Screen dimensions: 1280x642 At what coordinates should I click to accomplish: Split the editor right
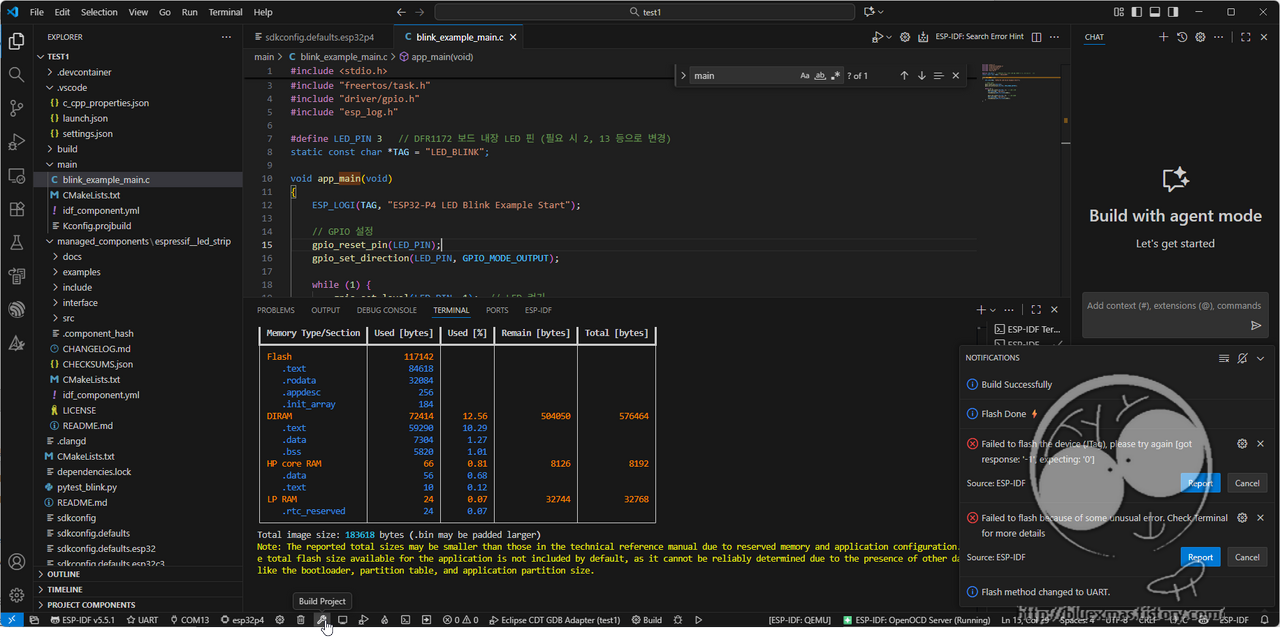1037,37
